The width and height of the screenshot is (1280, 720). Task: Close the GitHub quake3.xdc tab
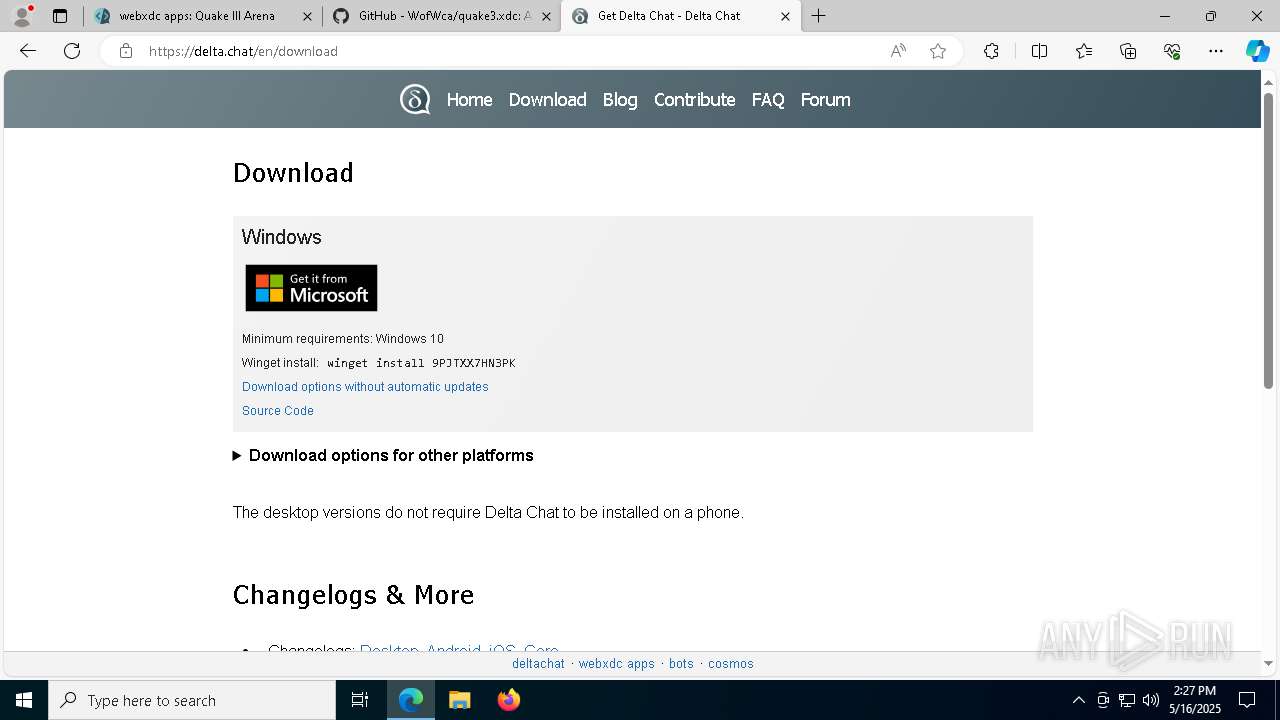[x=546, y=16]
